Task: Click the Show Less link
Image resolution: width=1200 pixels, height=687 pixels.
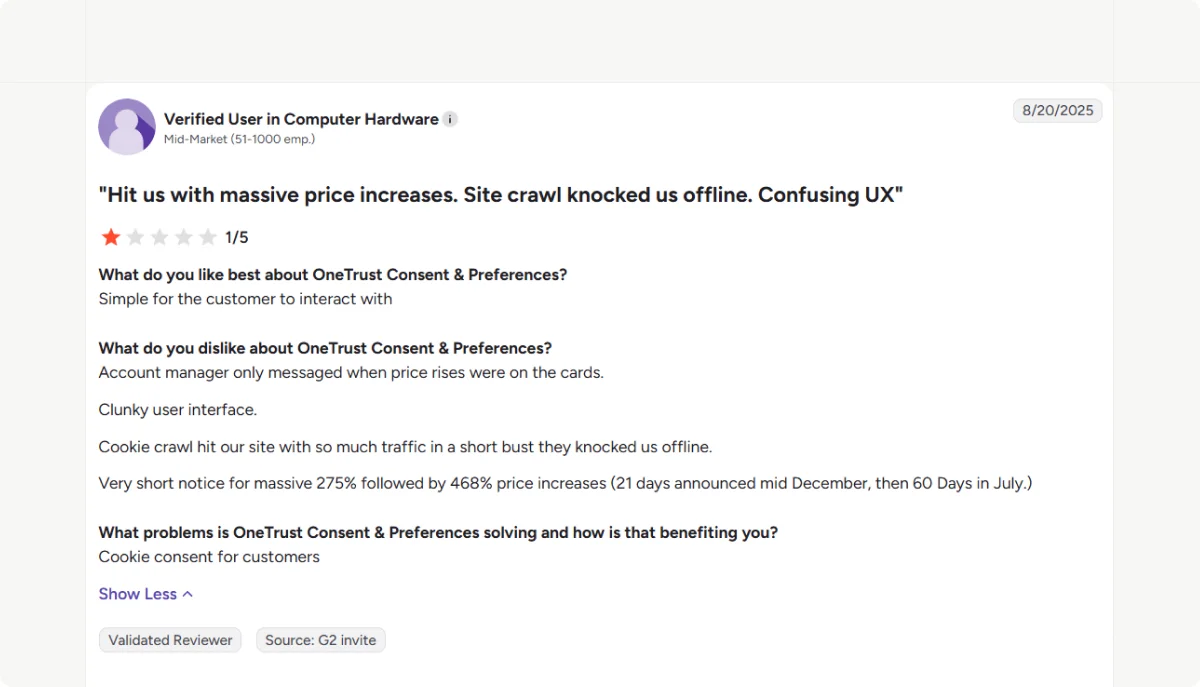Action: pyautogui.click(x=138, y=594)
